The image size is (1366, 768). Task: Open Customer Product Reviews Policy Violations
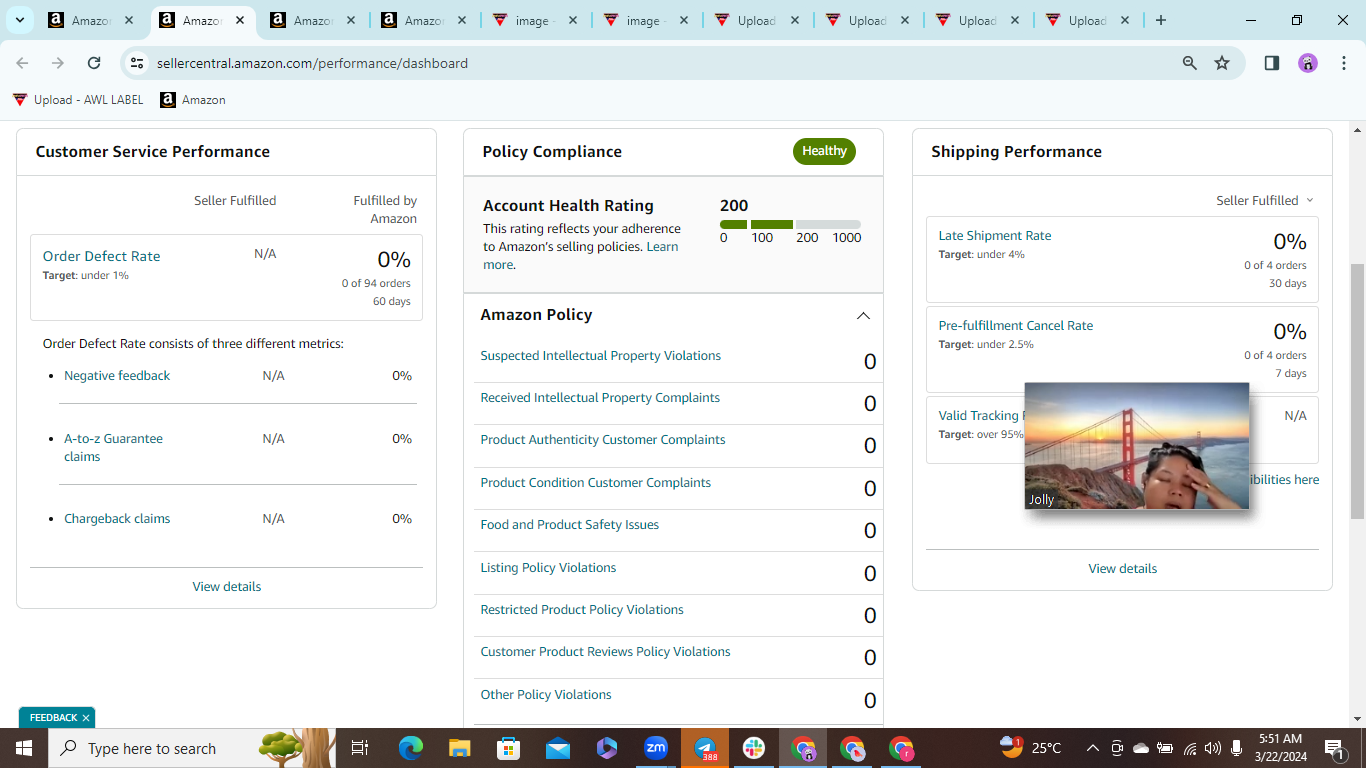pyautogui.click(x=605, y=652)
